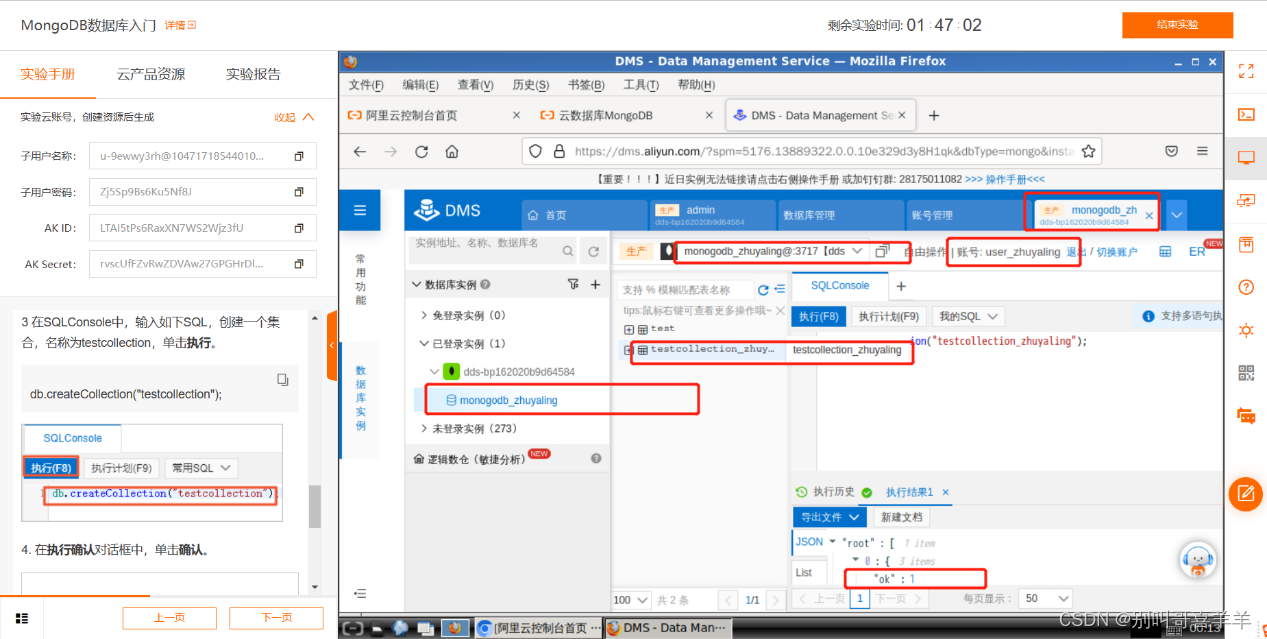The width and height of the screenshot is (1267, 639).
Task: Open the DMS tabs overflow dropdown
Action: coord(1177,214)
